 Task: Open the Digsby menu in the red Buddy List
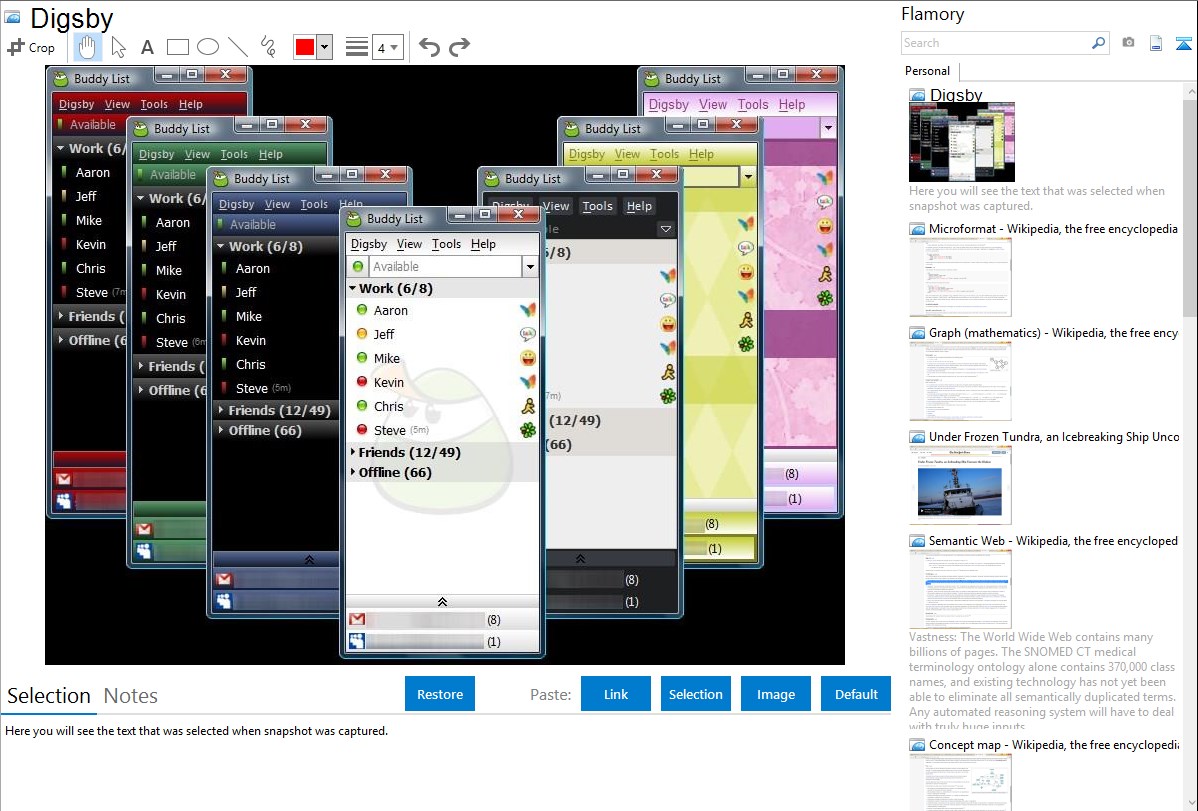tap(76, 104)
